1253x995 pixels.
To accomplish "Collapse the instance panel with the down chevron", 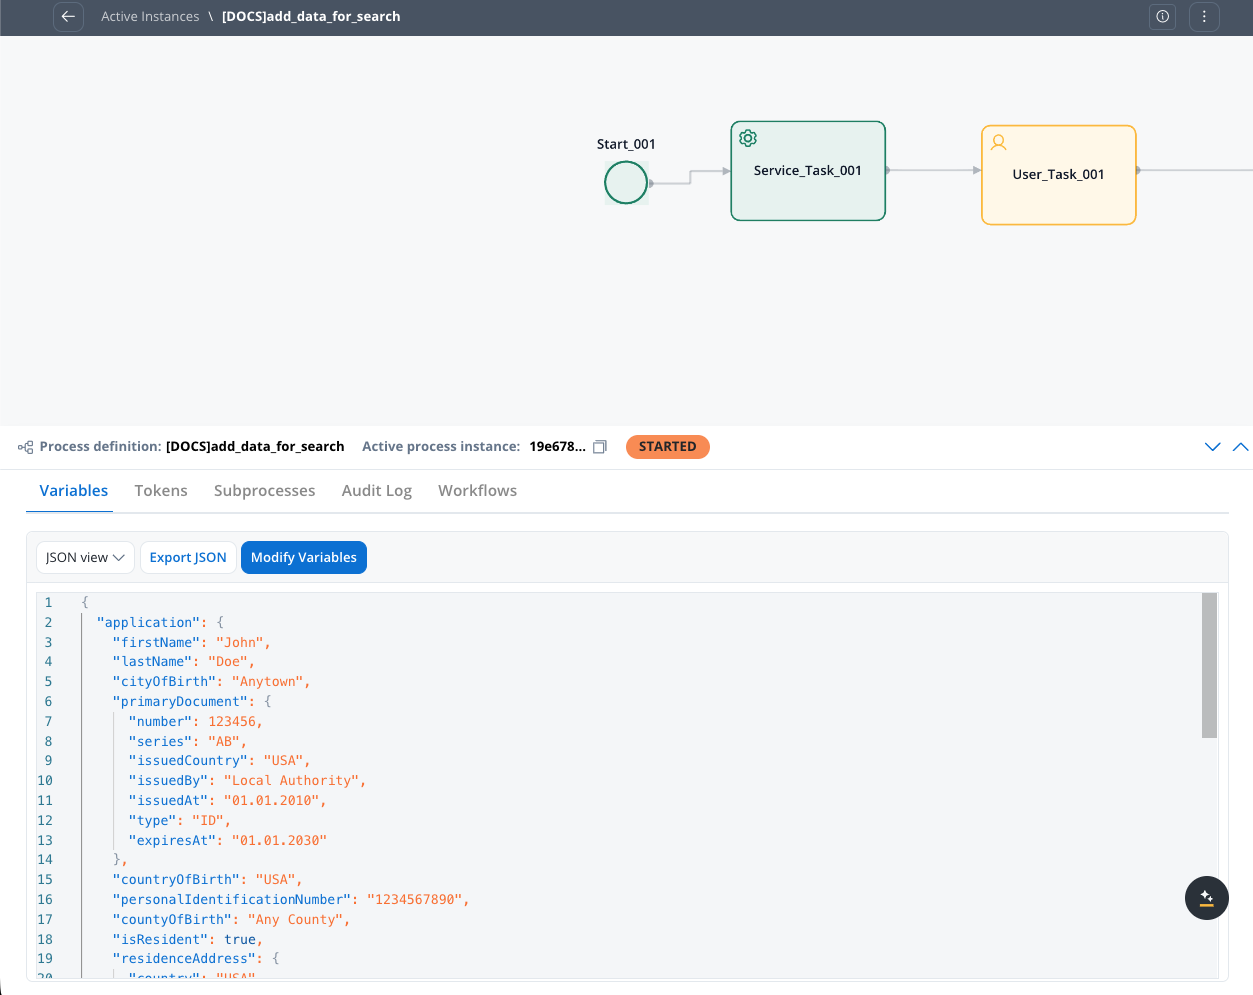I will point(1212,447).
